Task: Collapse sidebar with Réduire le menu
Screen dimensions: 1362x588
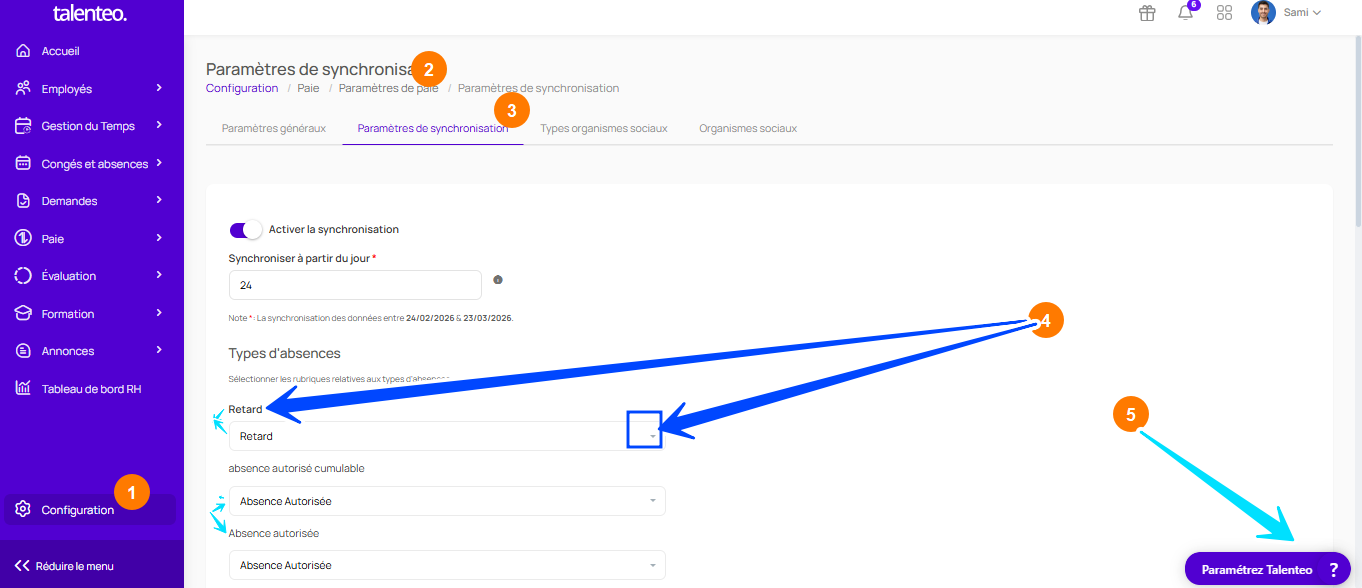Action: click(65, 566)
